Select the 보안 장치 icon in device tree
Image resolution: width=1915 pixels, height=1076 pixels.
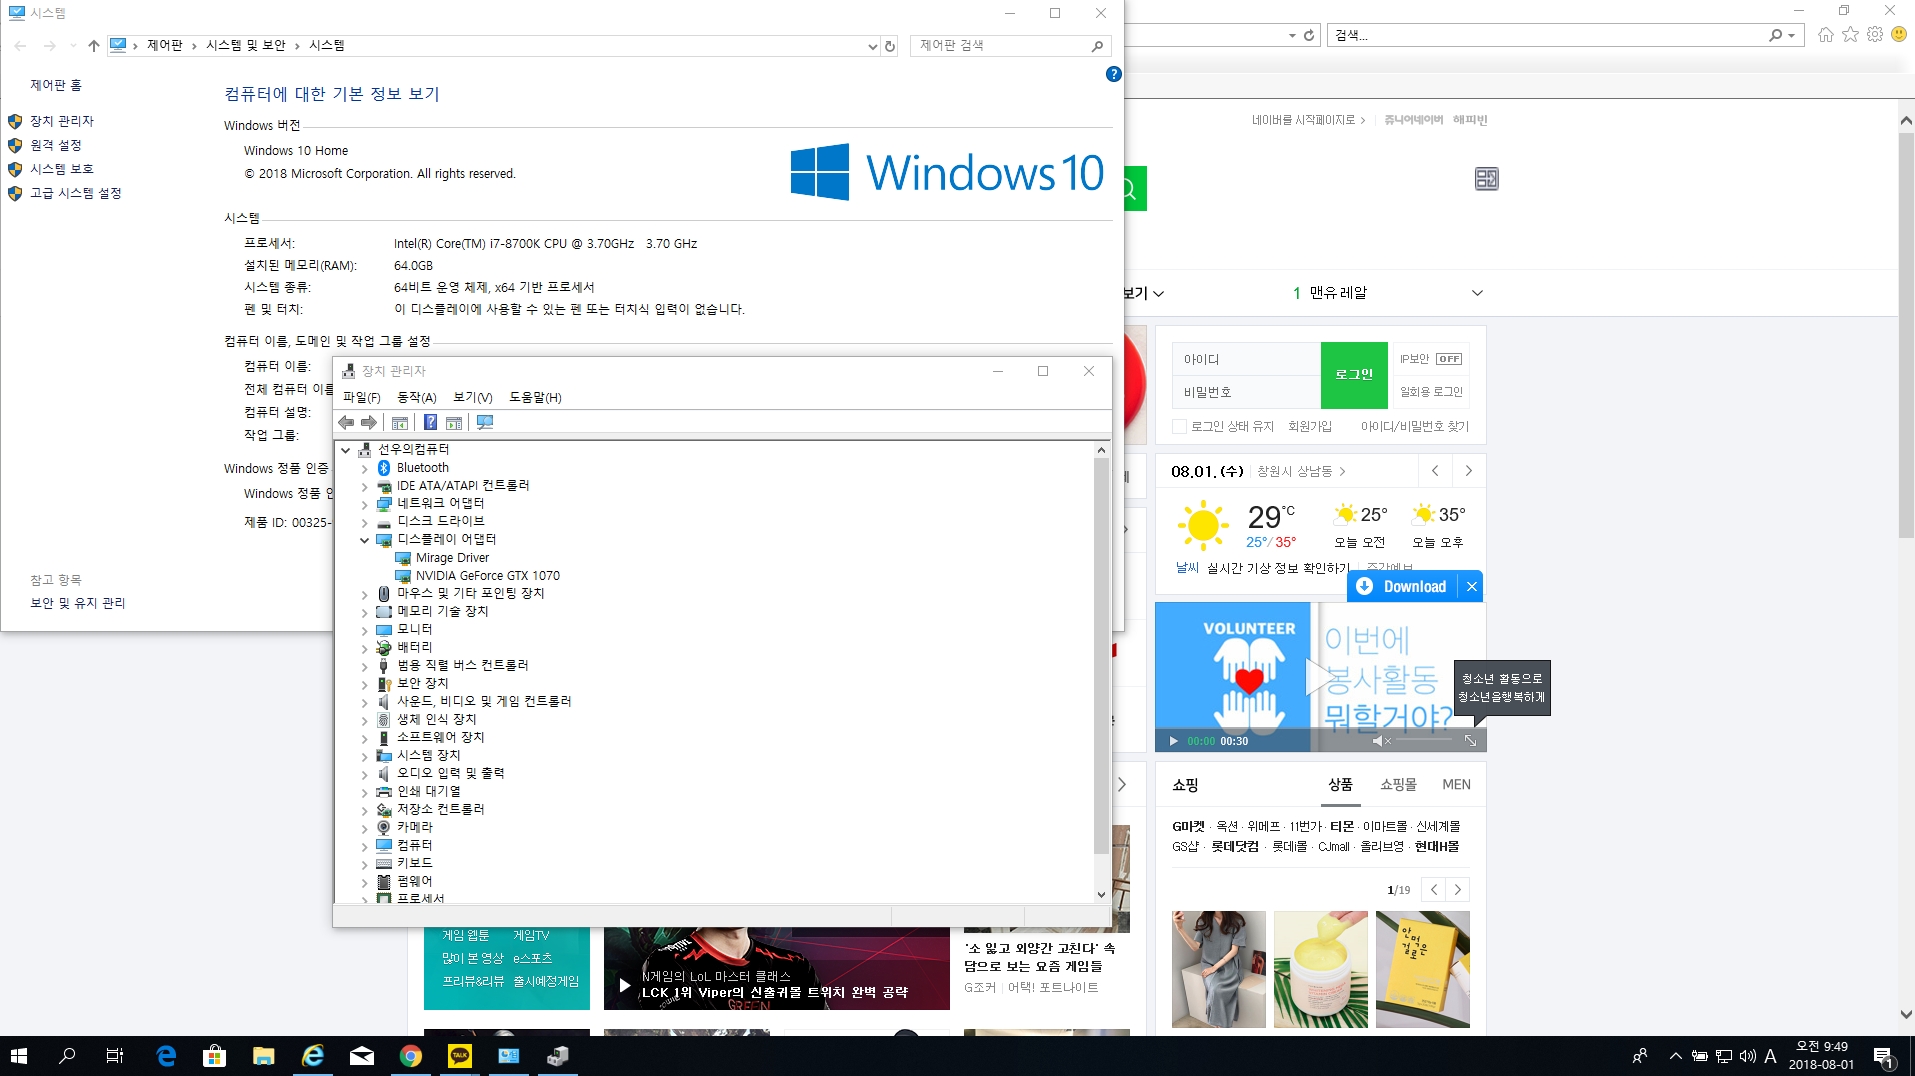point(384,684)
